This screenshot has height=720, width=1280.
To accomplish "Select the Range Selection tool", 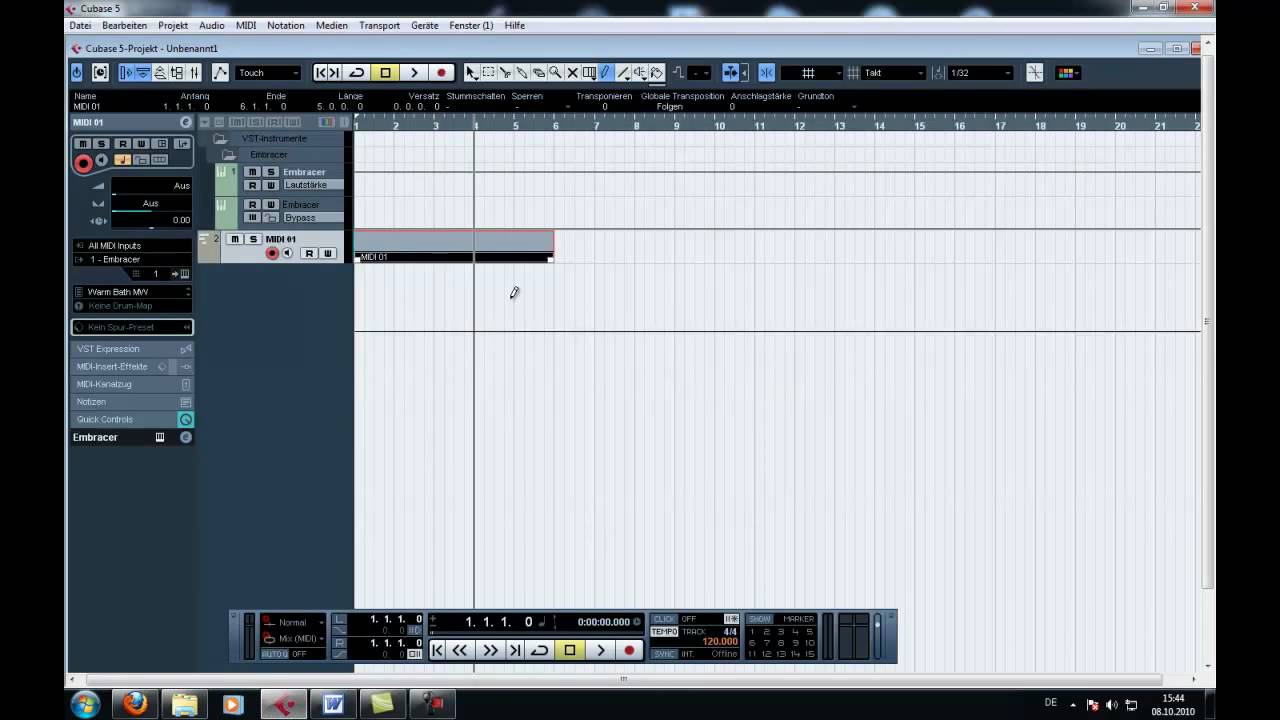I will point(488,72).
